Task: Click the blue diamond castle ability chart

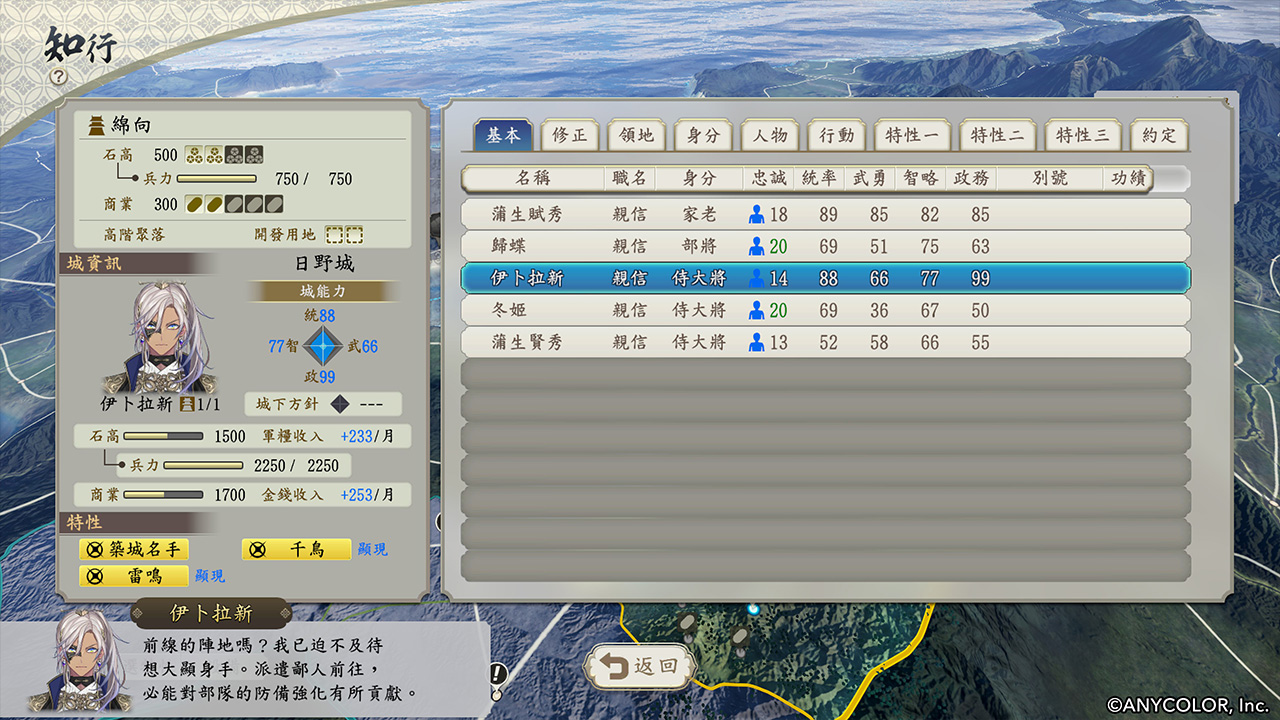Action: (324, 346)
